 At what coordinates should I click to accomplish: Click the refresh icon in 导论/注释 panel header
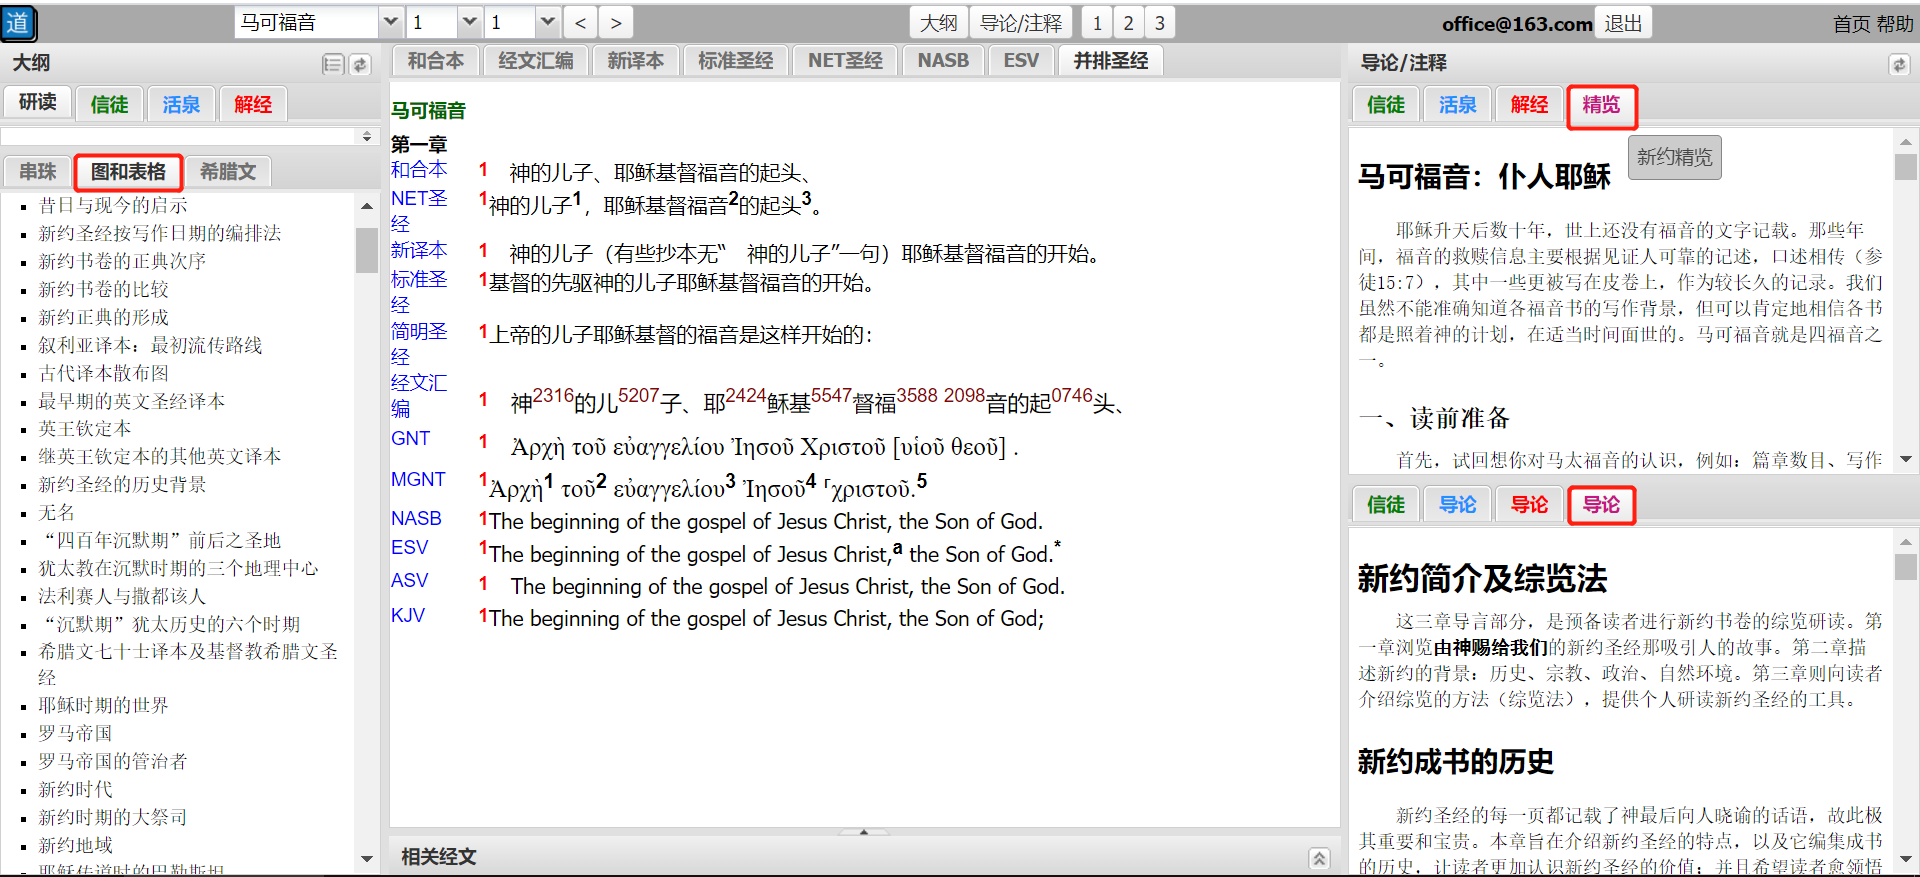click(x=1898, y=65)
